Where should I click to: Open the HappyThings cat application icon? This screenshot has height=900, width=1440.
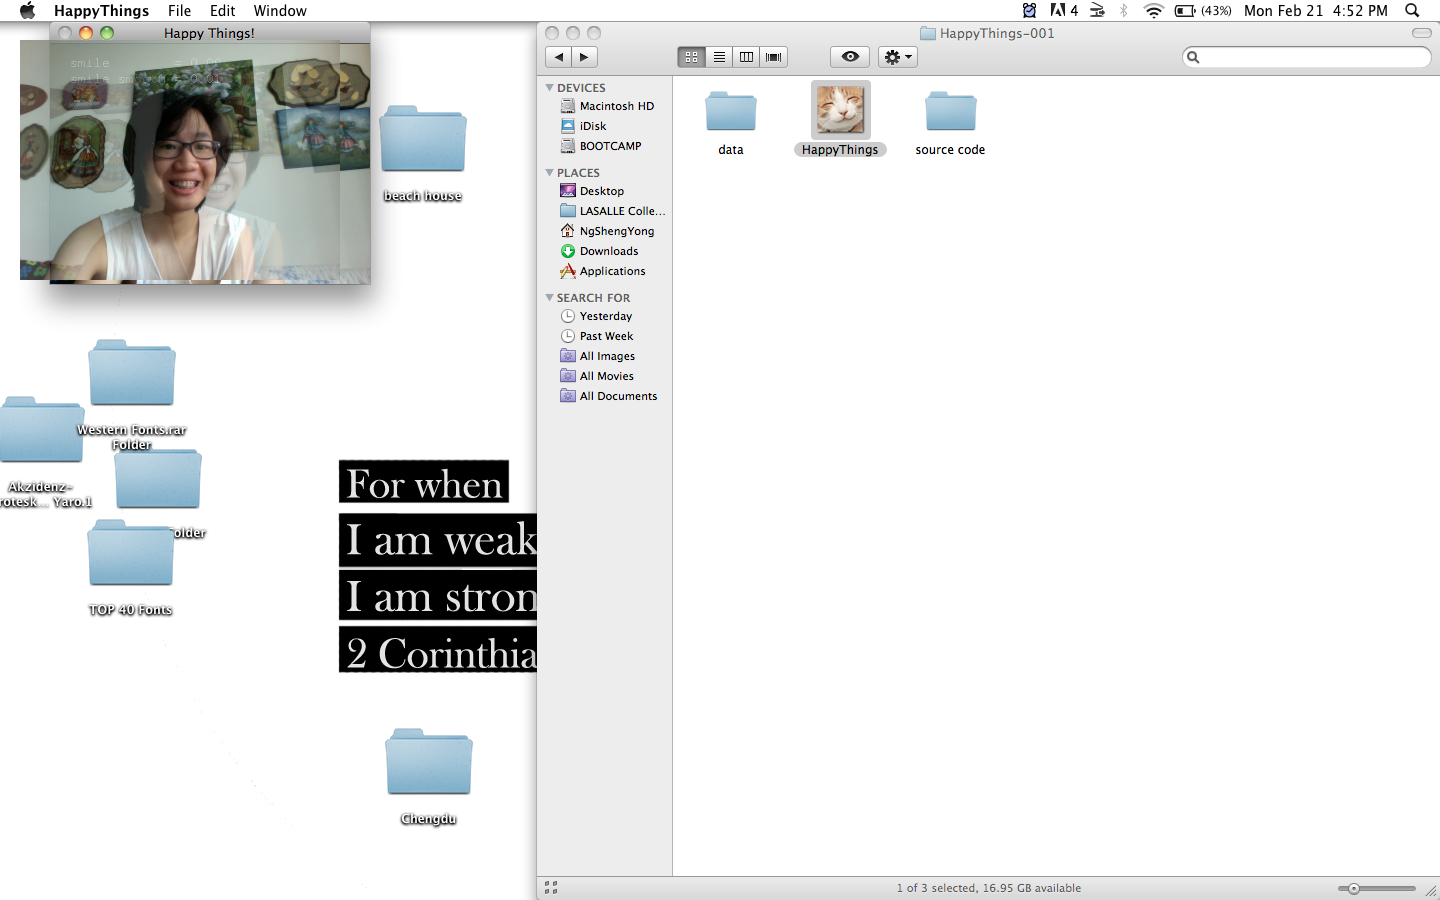840,110
